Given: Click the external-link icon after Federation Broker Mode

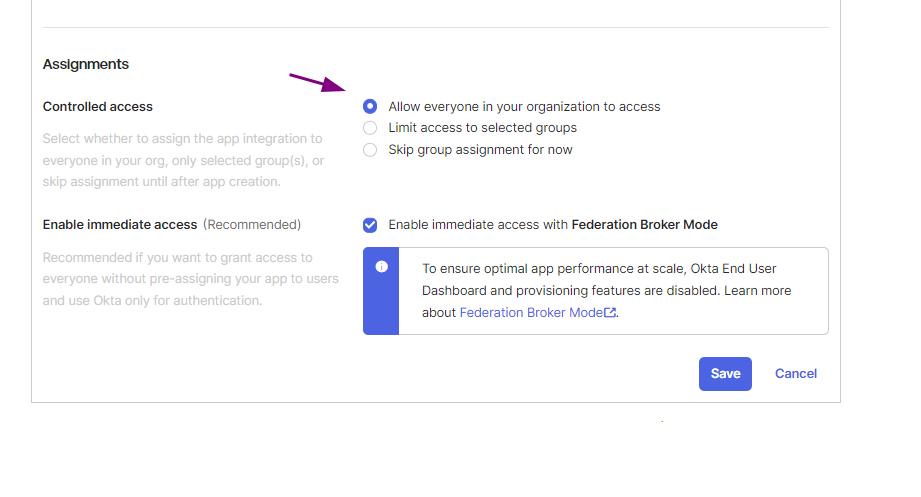Looking at the screenshot, I should tap(610, 313).
